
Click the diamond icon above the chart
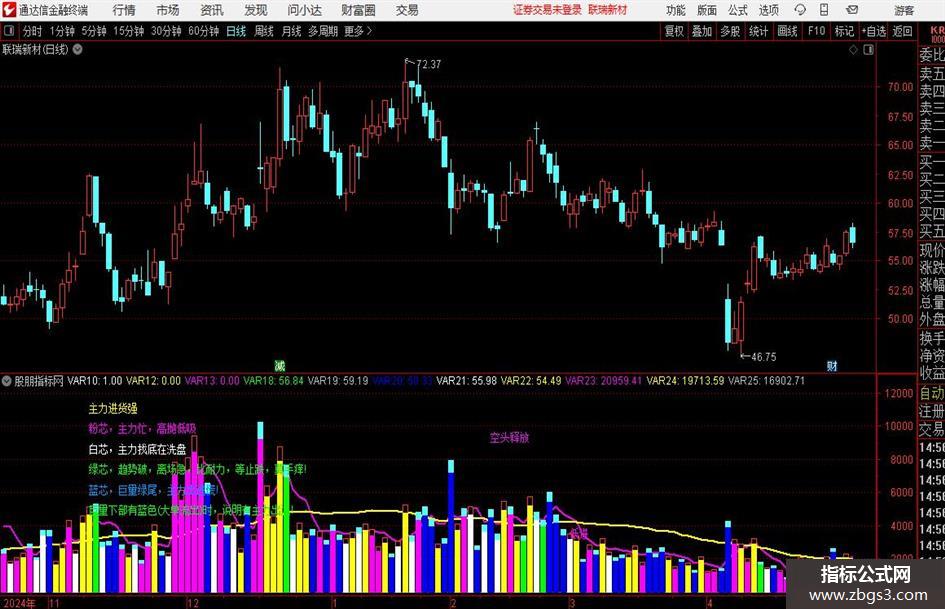853,50
